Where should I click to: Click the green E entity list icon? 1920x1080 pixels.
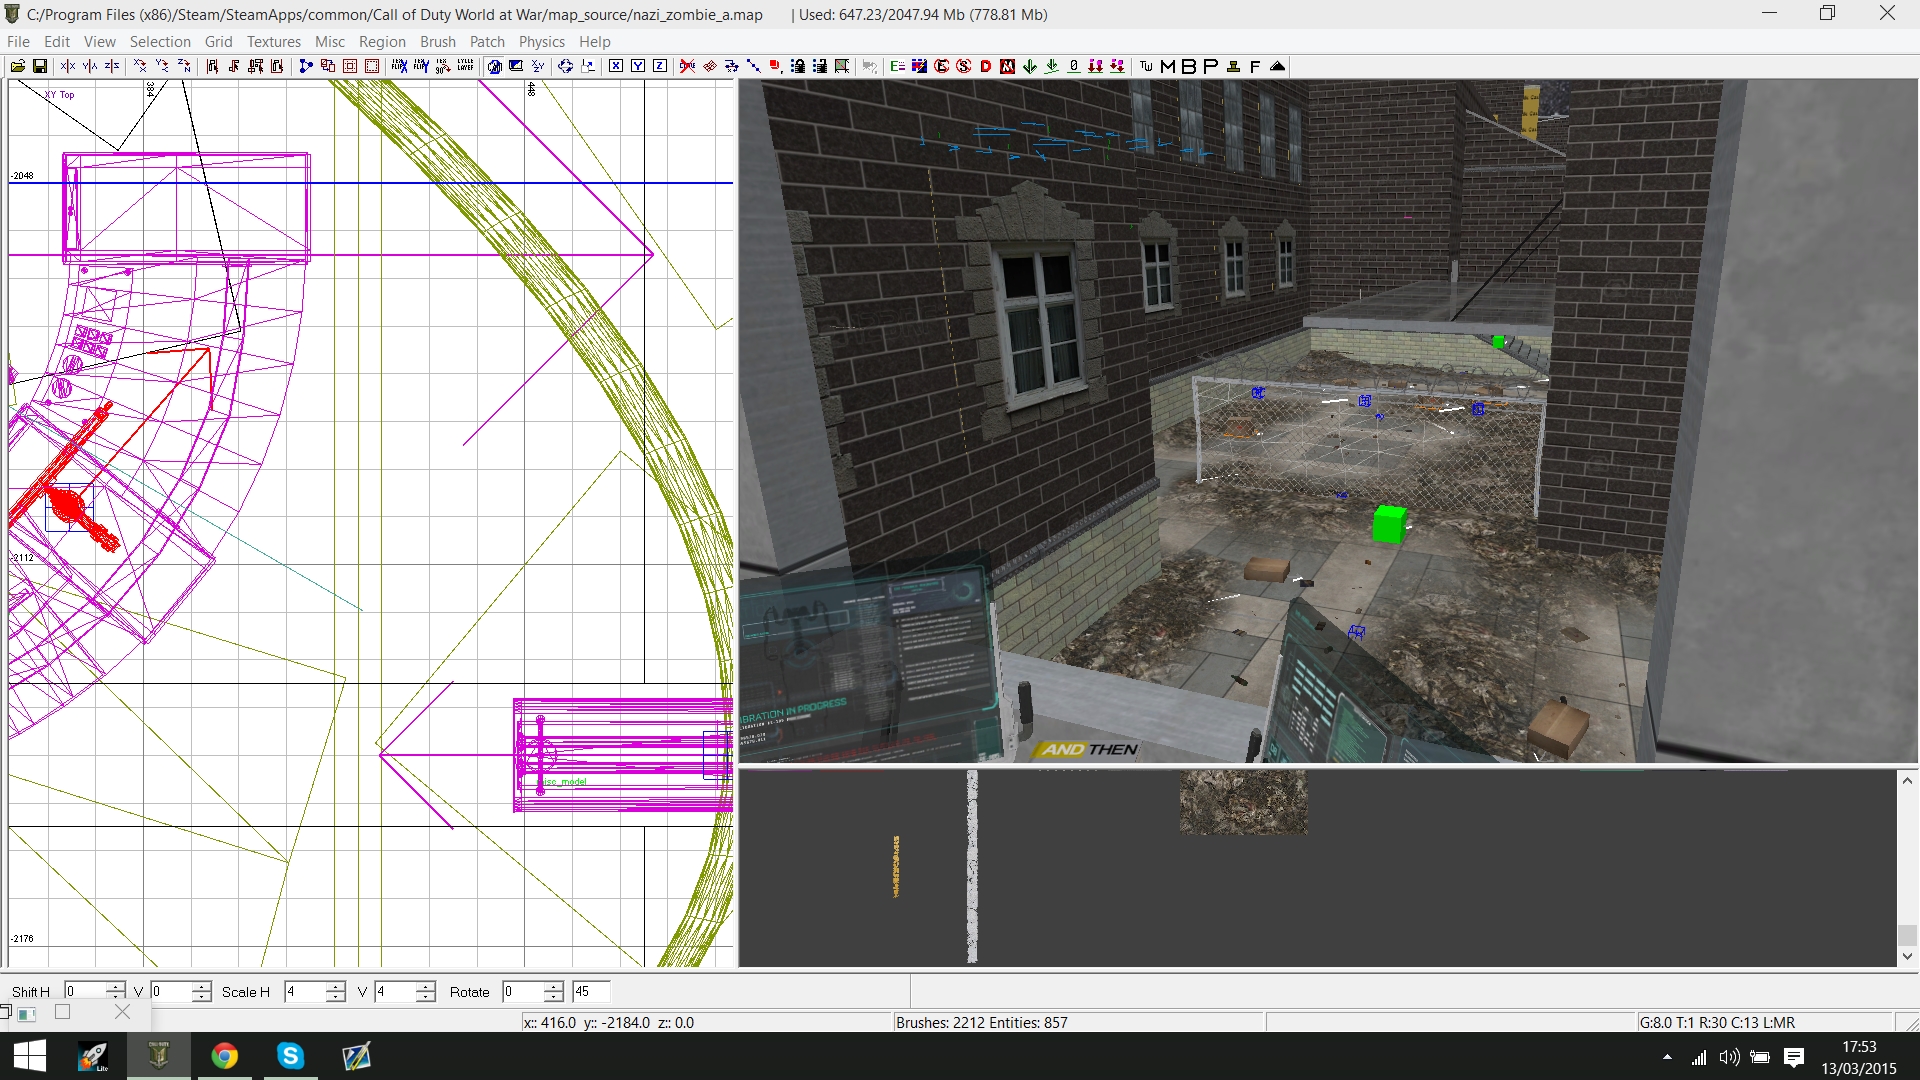click(x=898, y=66)
